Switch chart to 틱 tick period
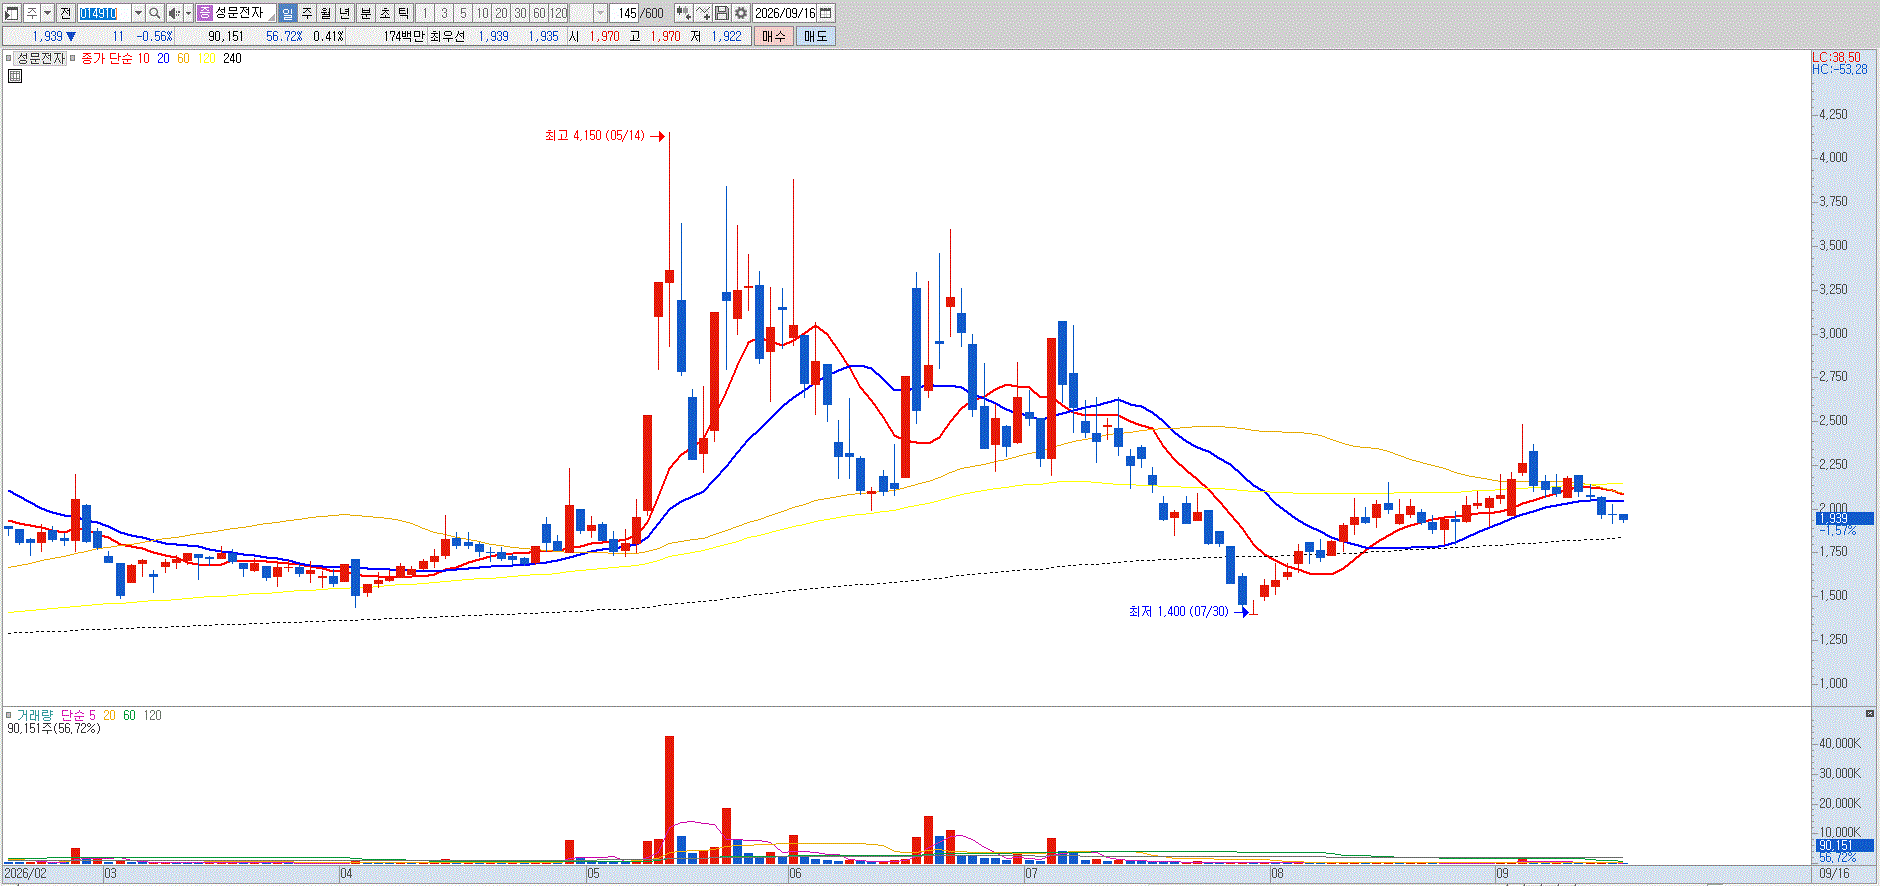Viewport: 1880px width, 886px height. click(404, 13)
